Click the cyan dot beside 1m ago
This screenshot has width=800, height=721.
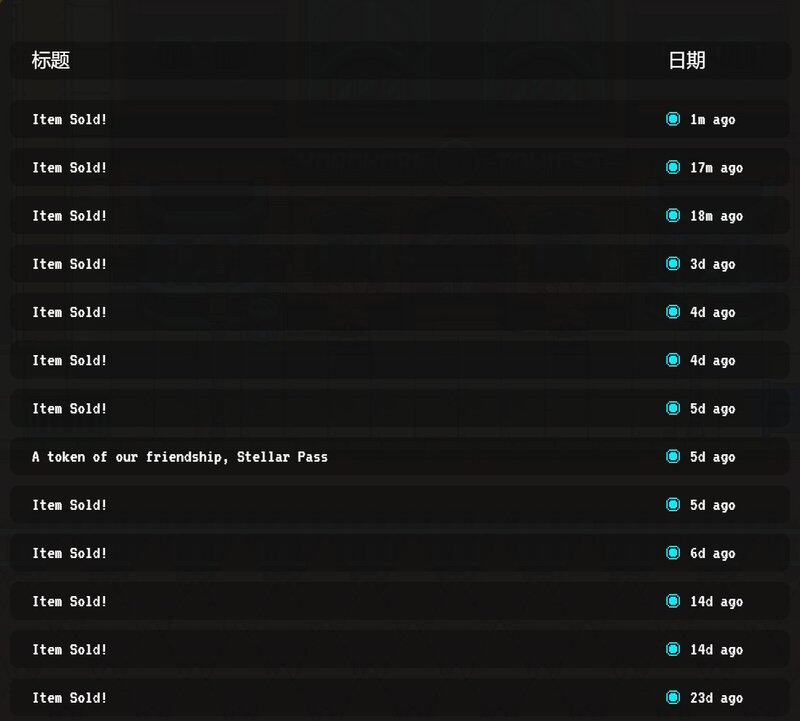click(x=673, y=119)
